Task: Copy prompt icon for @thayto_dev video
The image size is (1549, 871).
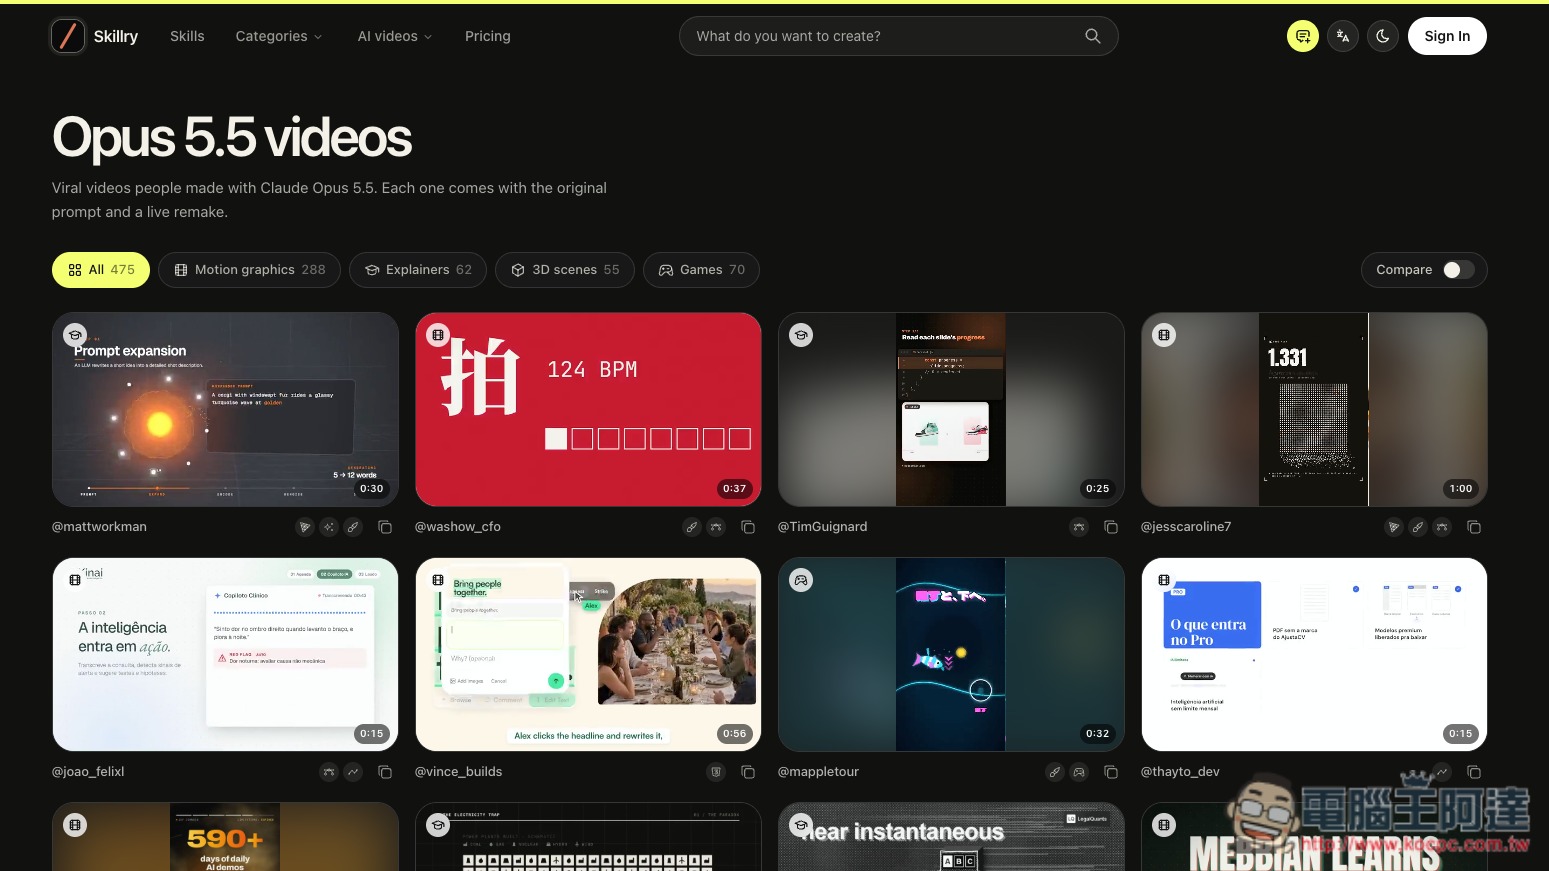Action: pyautogui.click(x=1474, y=772)
